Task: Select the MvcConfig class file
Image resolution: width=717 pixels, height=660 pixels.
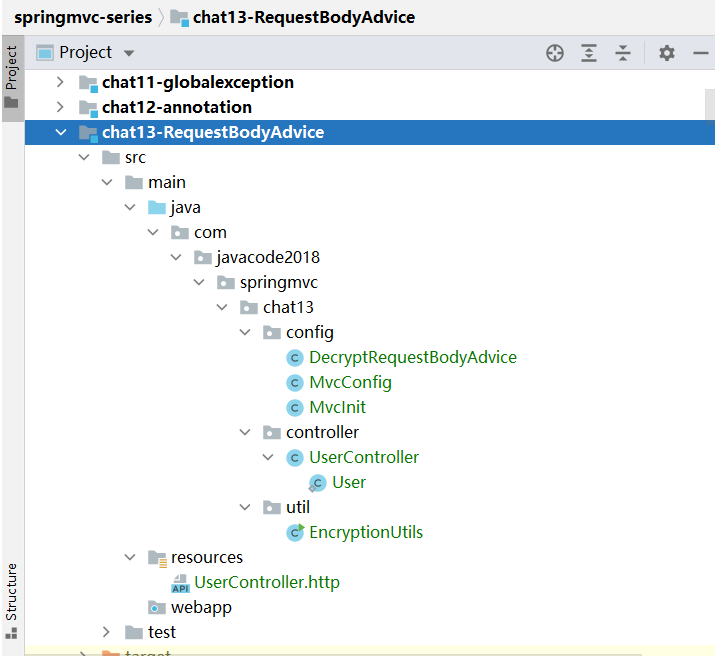Action: 350,382
